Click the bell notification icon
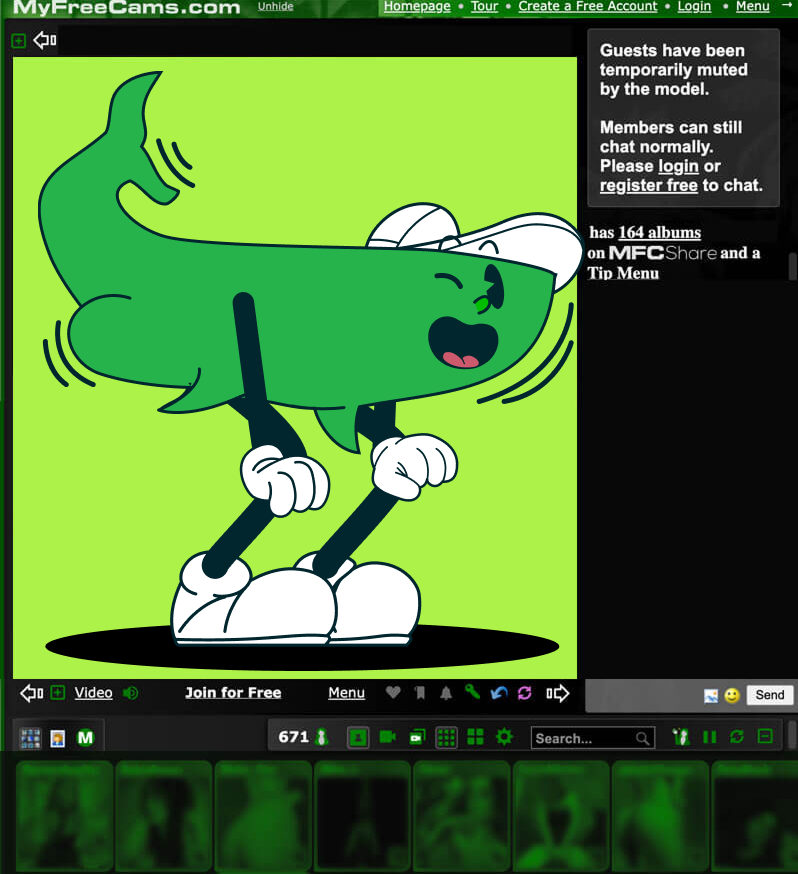 446,693
